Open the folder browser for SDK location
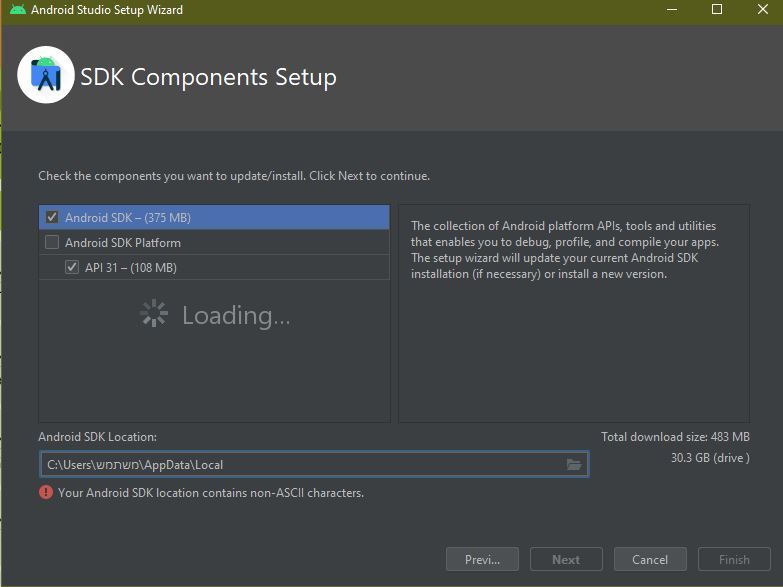783x587 pixels. point(574,464)
